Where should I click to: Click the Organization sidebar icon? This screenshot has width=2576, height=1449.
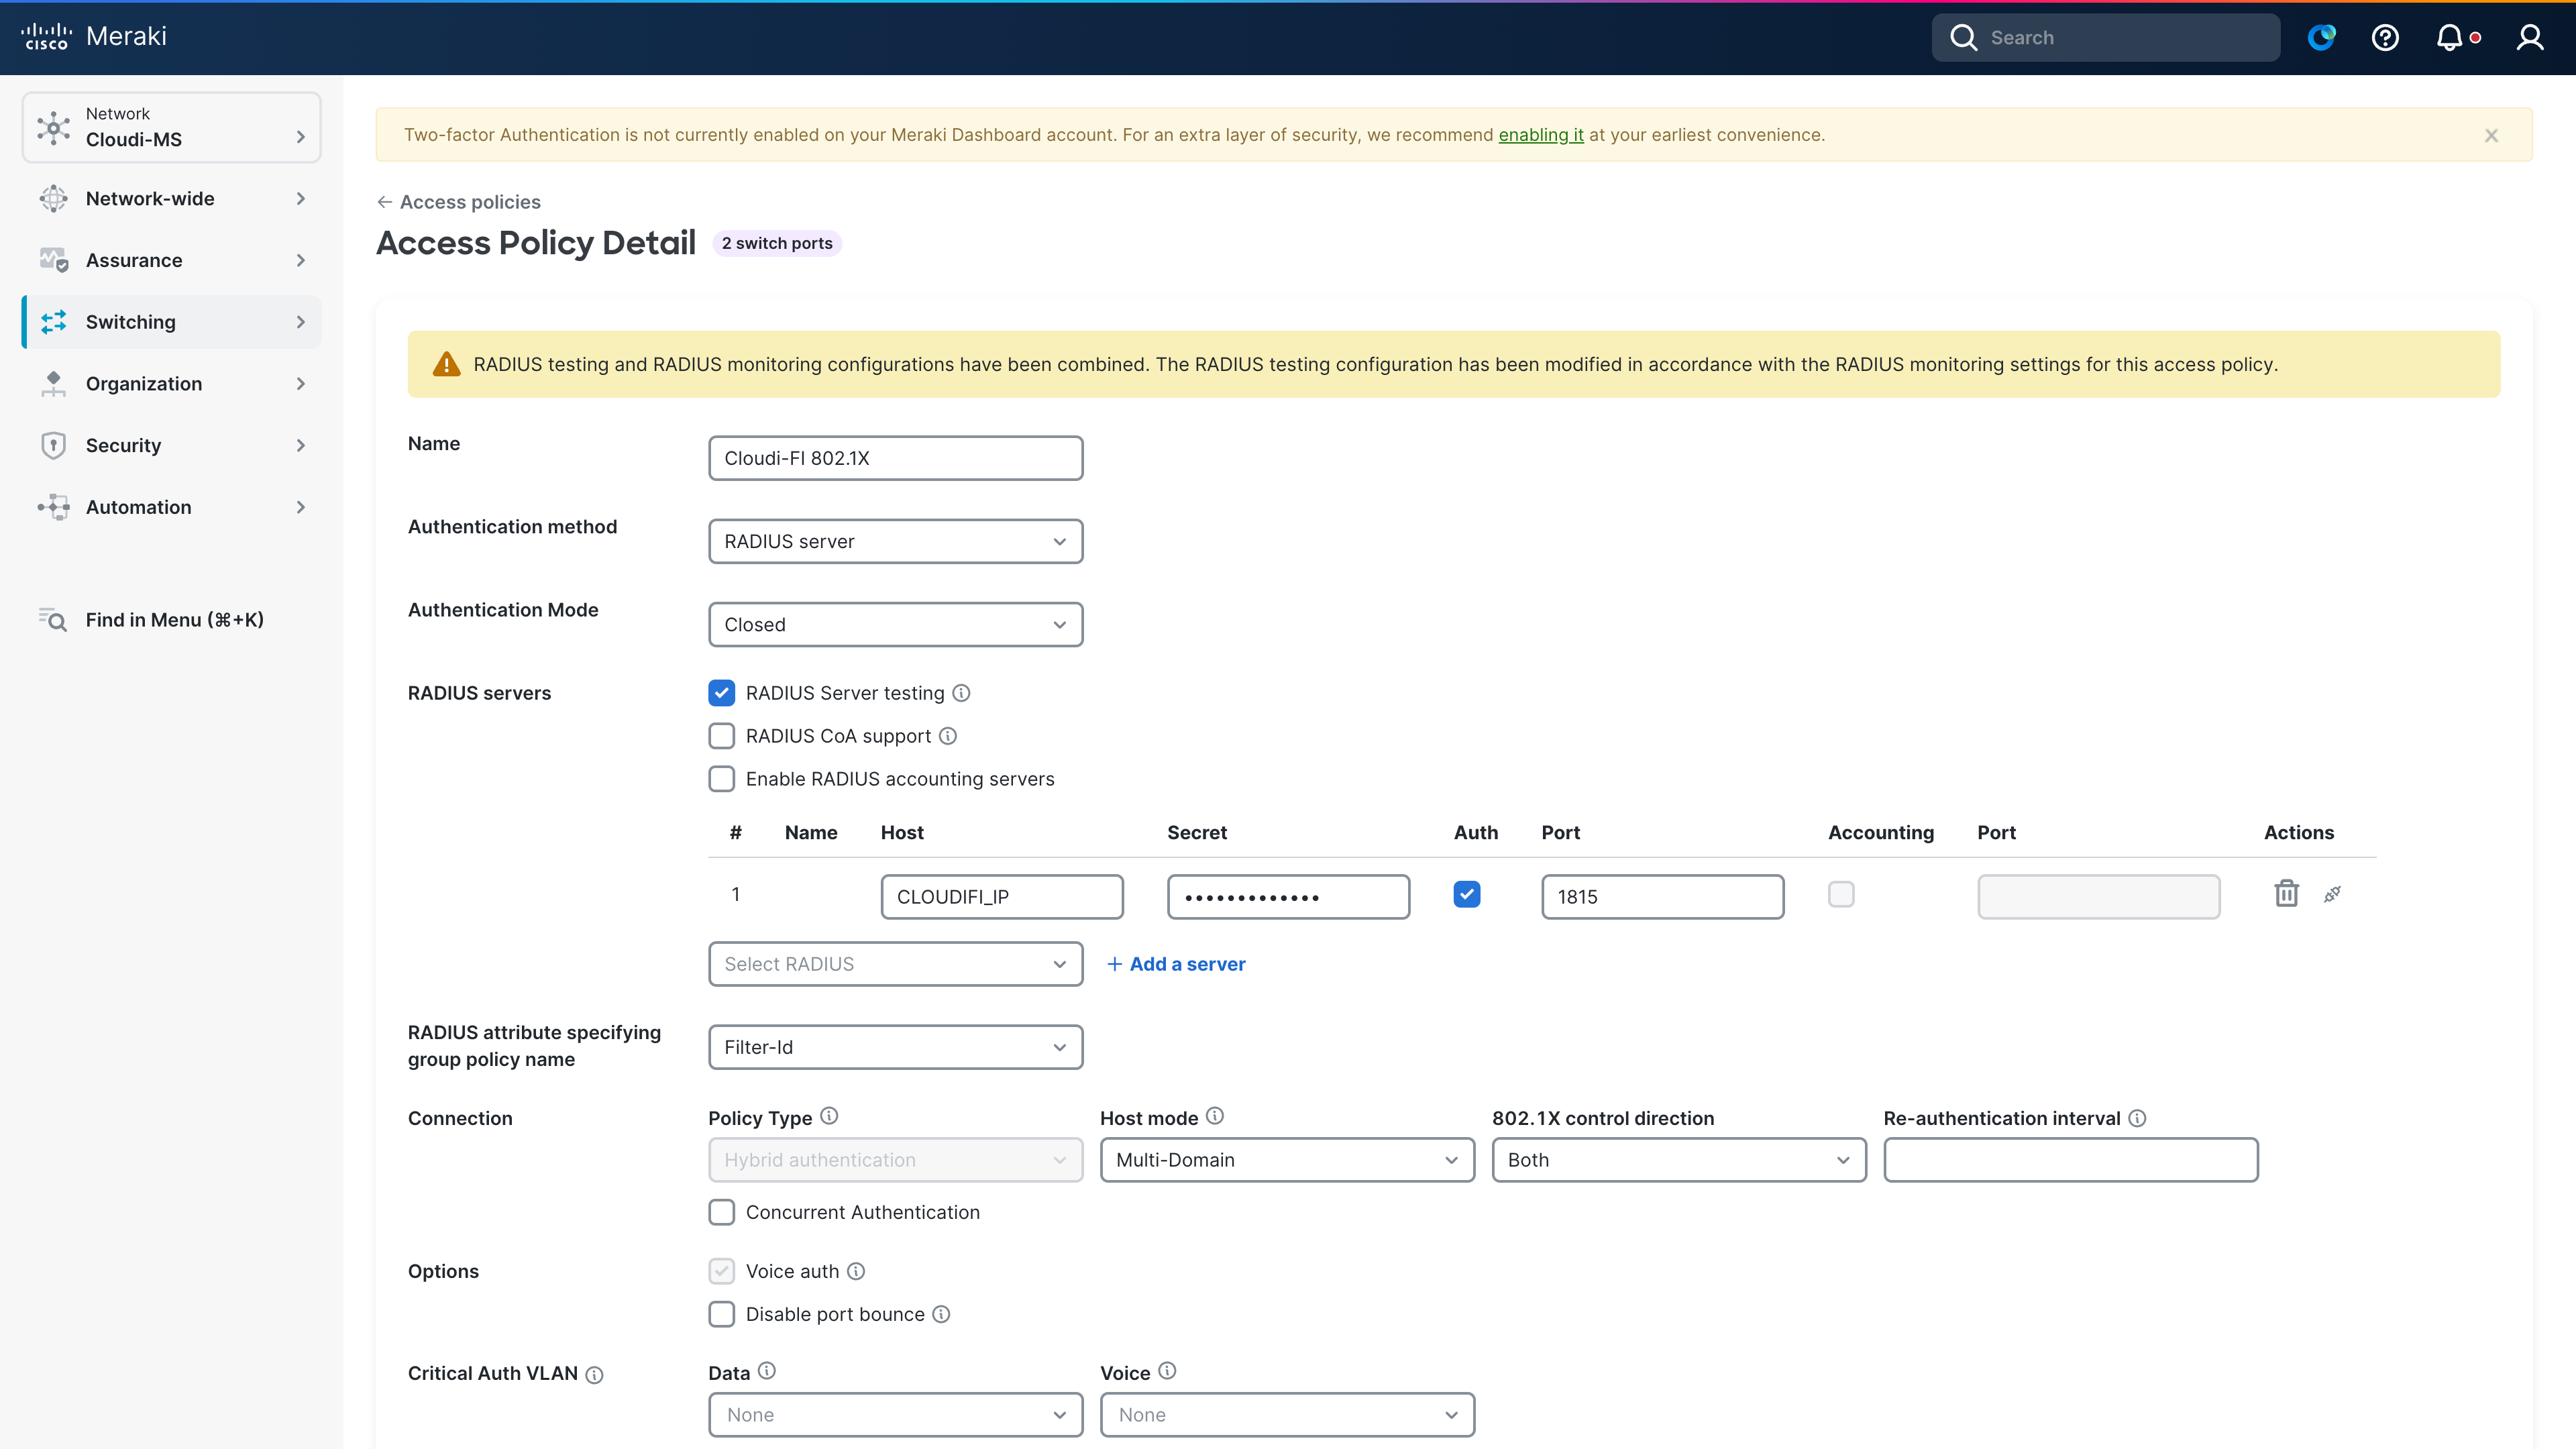(54, 383)
